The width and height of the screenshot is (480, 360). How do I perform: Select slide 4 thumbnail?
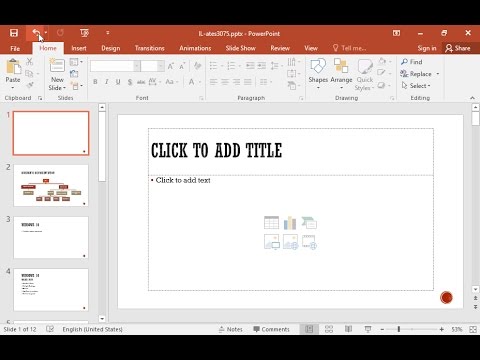[51, 290]
